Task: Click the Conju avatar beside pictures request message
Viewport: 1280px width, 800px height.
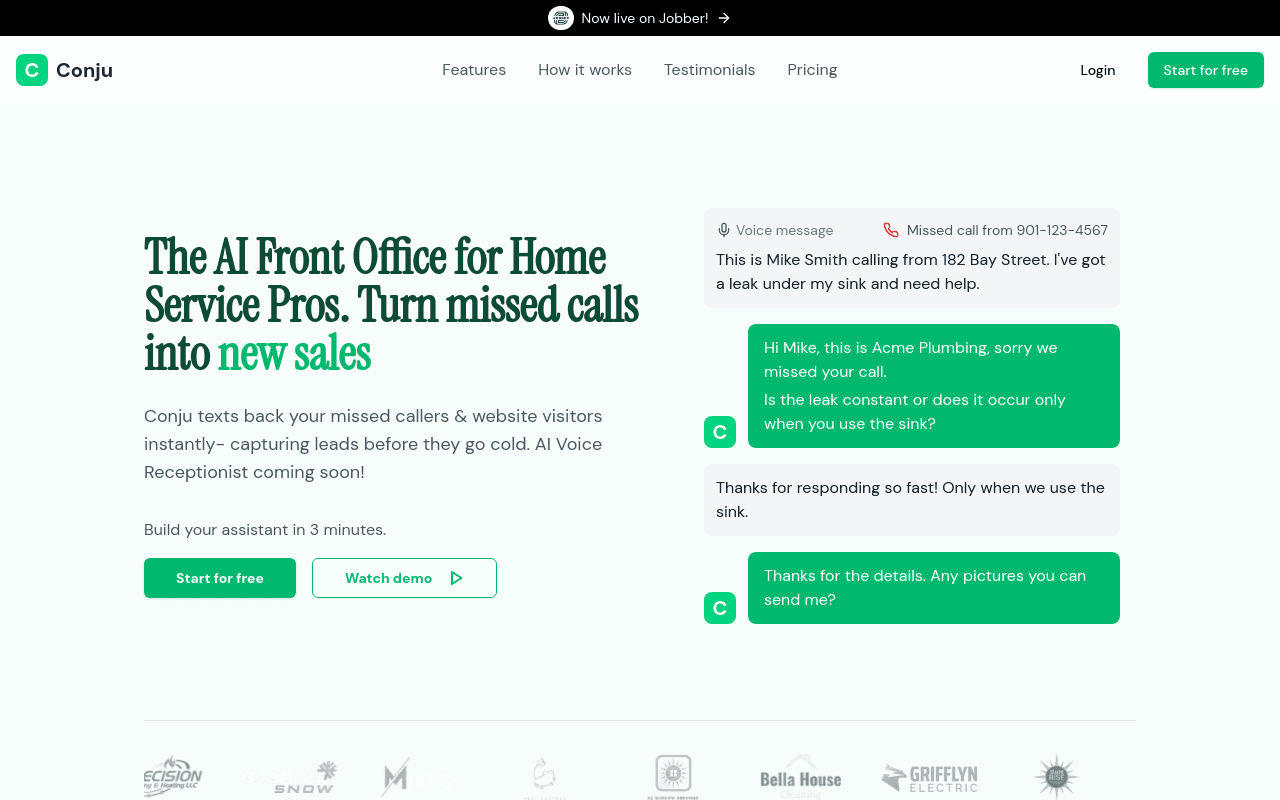Action: (x=720, y=608)
